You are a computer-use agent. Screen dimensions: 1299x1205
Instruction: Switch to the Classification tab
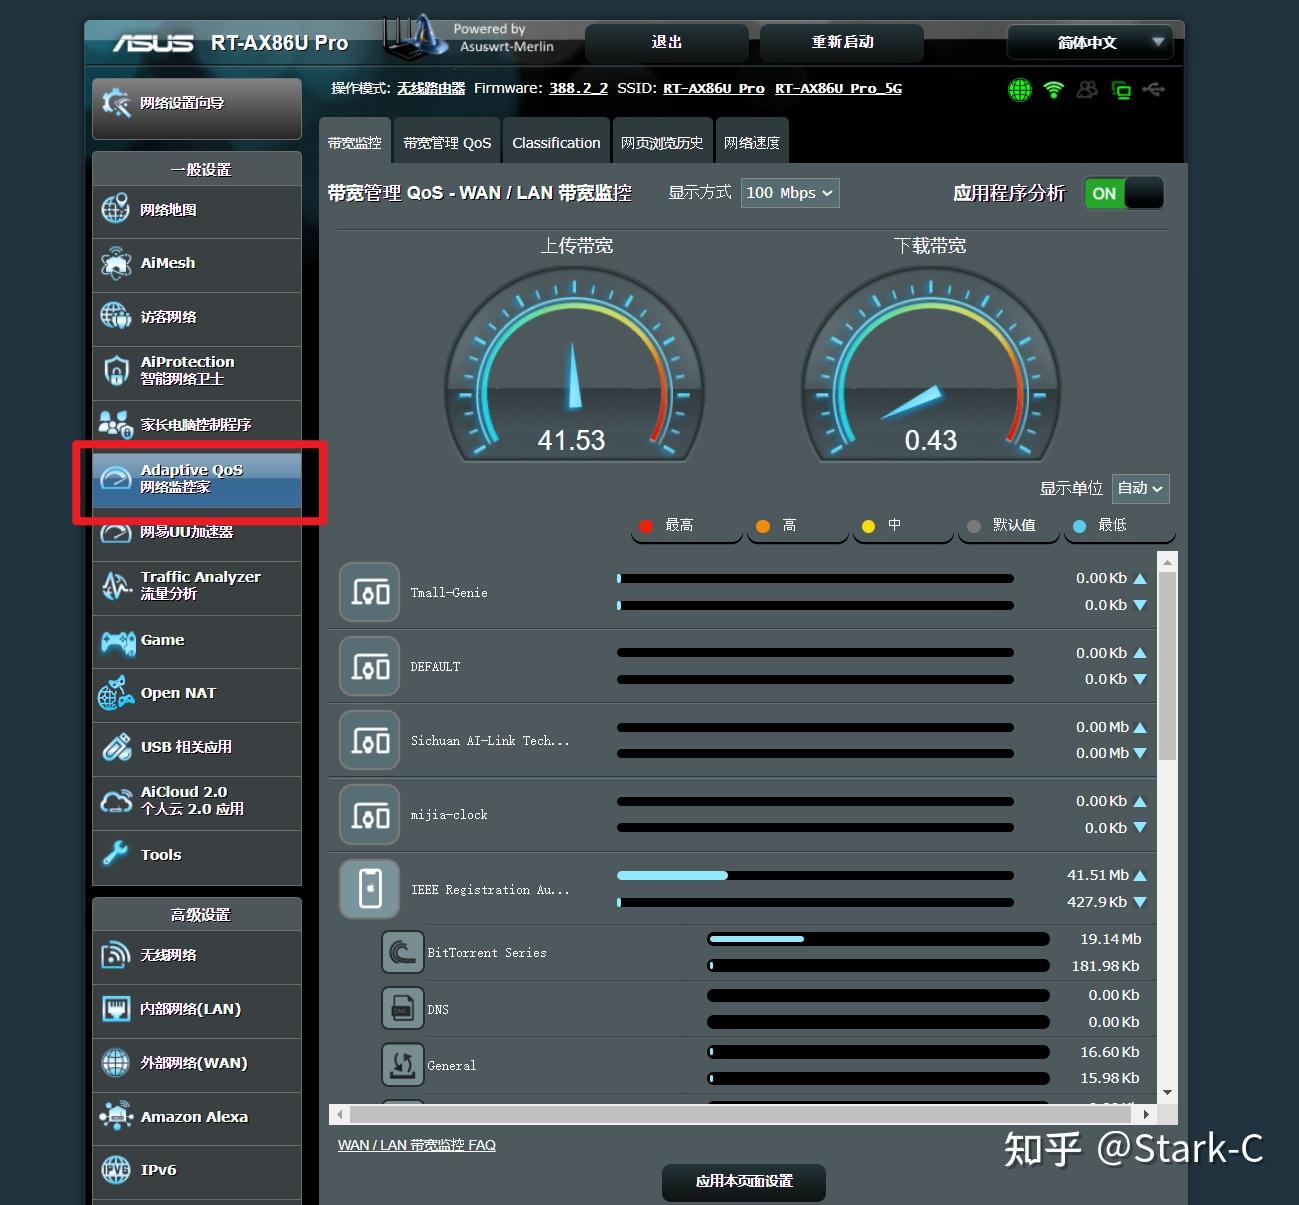click(556, 142)
